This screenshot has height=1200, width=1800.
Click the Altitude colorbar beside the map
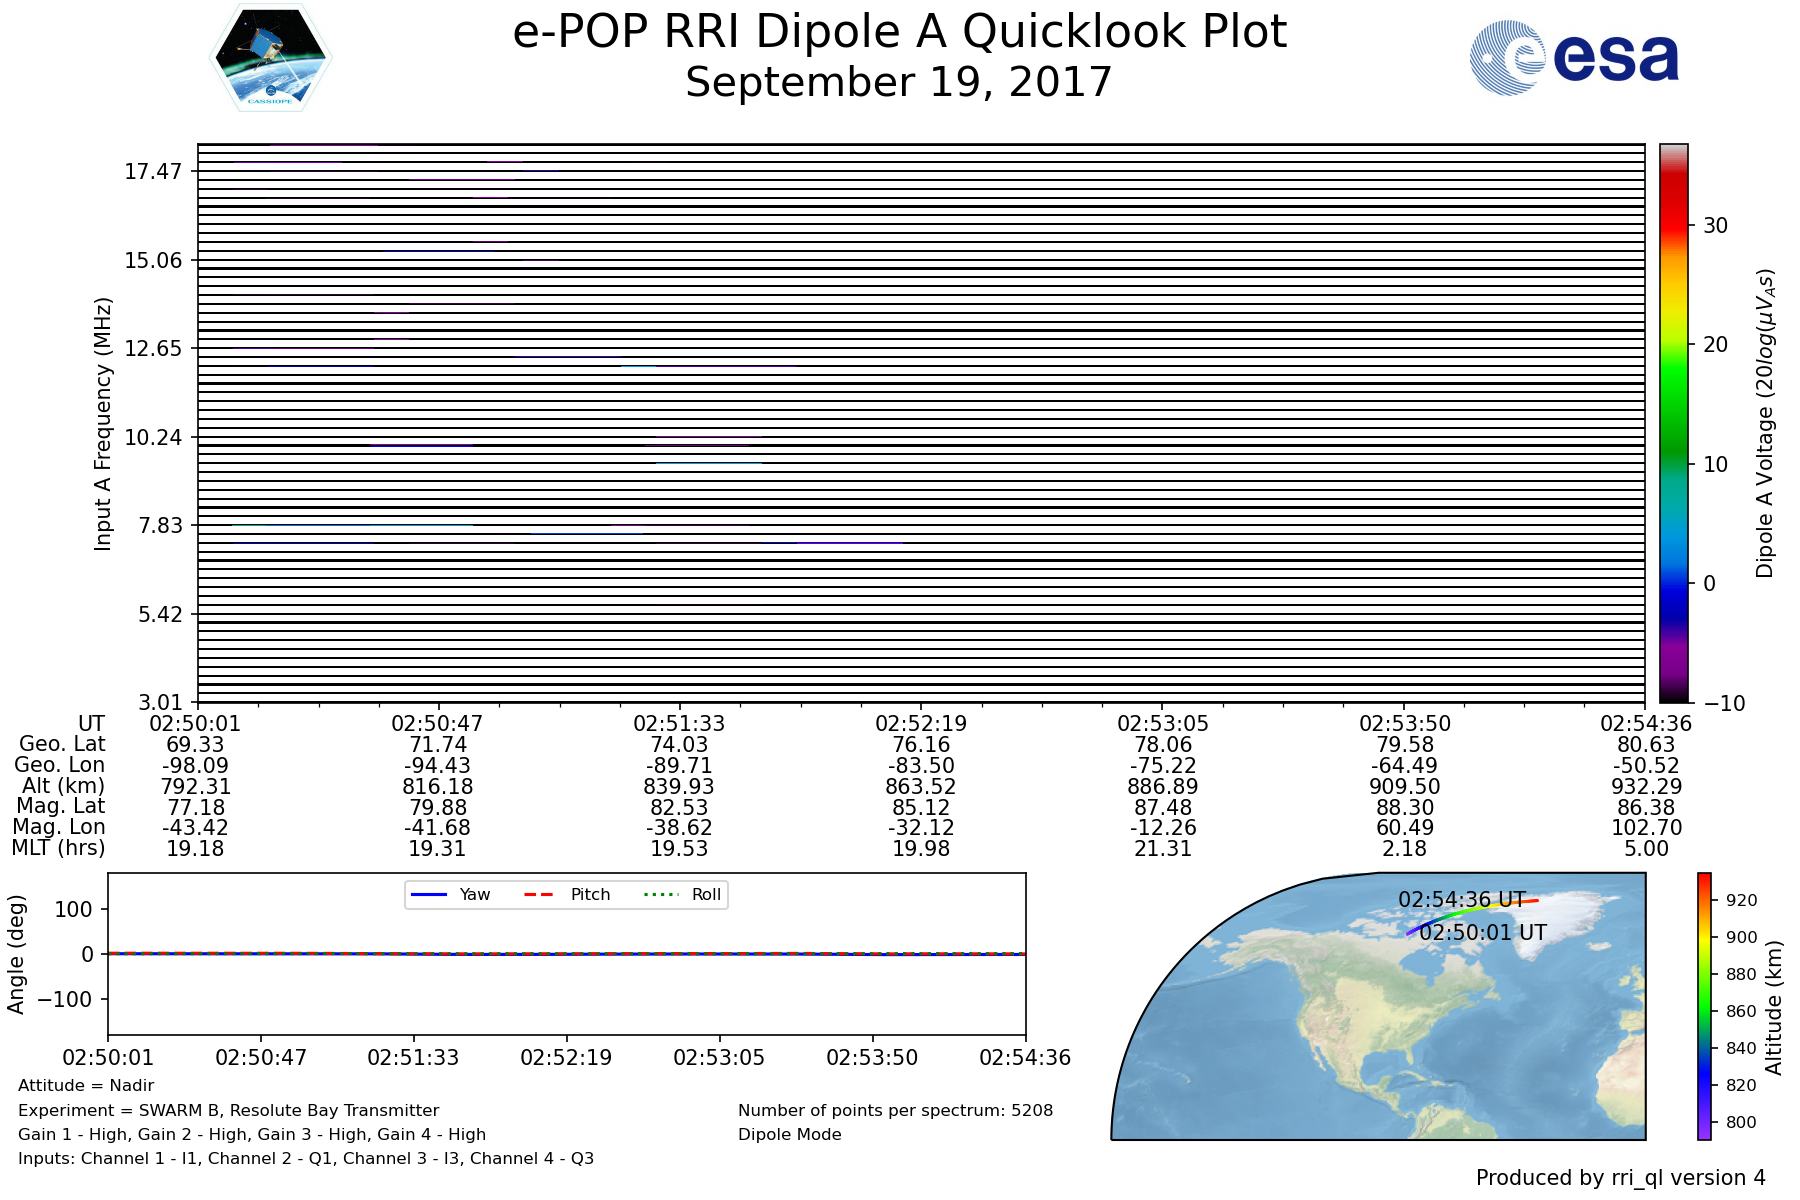(1704, 1005)
